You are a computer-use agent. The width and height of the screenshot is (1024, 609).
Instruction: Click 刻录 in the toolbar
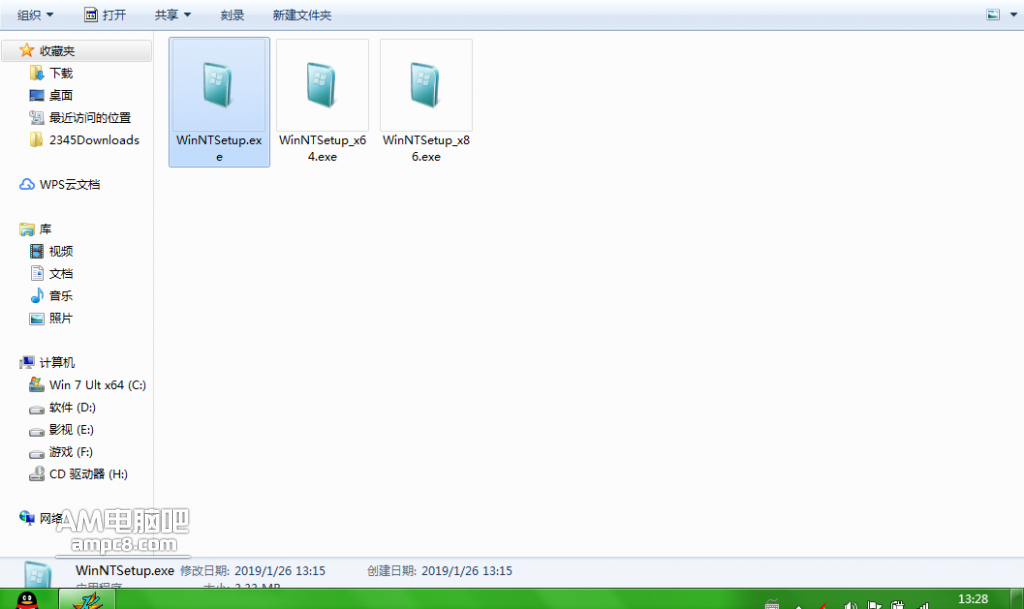coord(232,15)
